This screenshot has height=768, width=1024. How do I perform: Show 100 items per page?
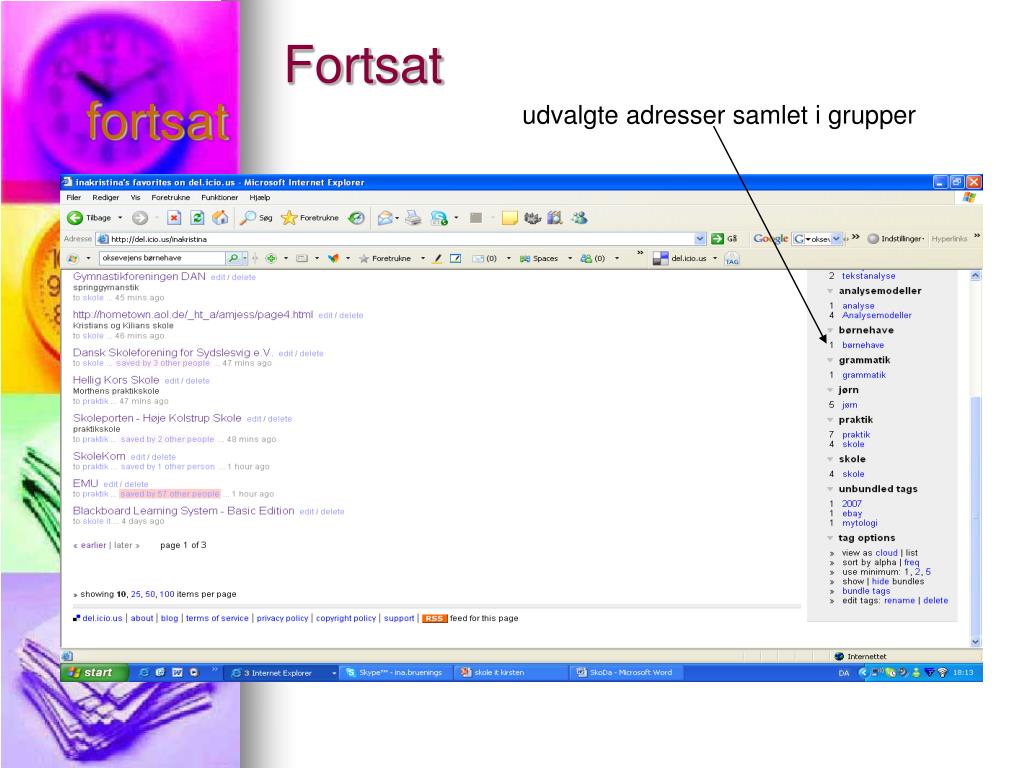(167, 594)
